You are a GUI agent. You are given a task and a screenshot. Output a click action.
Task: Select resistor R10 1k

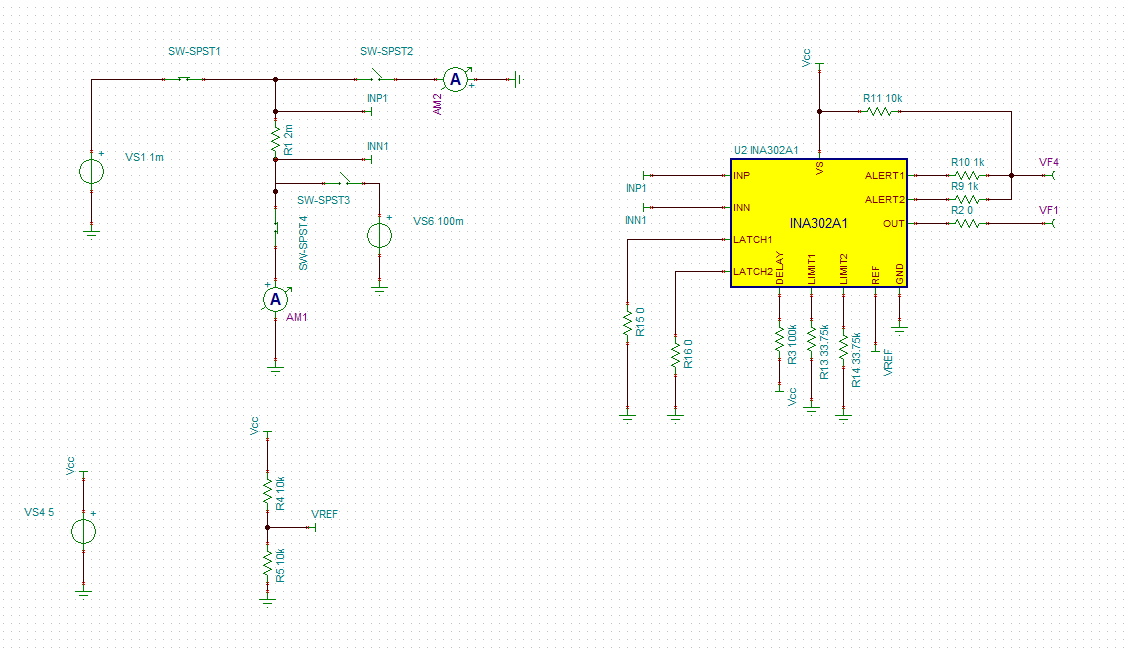(968, 175)
